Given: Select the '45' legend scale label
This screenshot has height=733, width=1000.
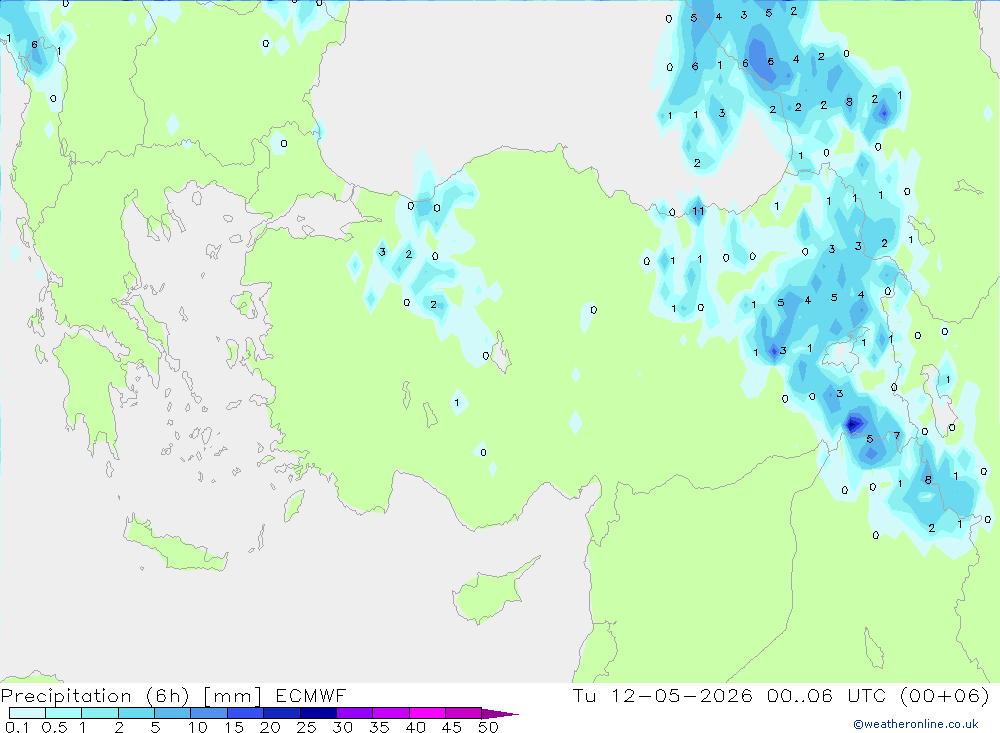Looking at the screenshot, I should (x=452, y=727).
